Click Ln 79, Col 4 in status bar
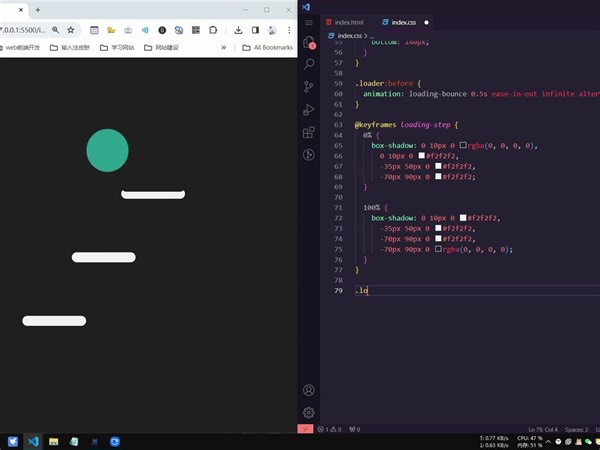600x450 pixels. pos(543,429)
